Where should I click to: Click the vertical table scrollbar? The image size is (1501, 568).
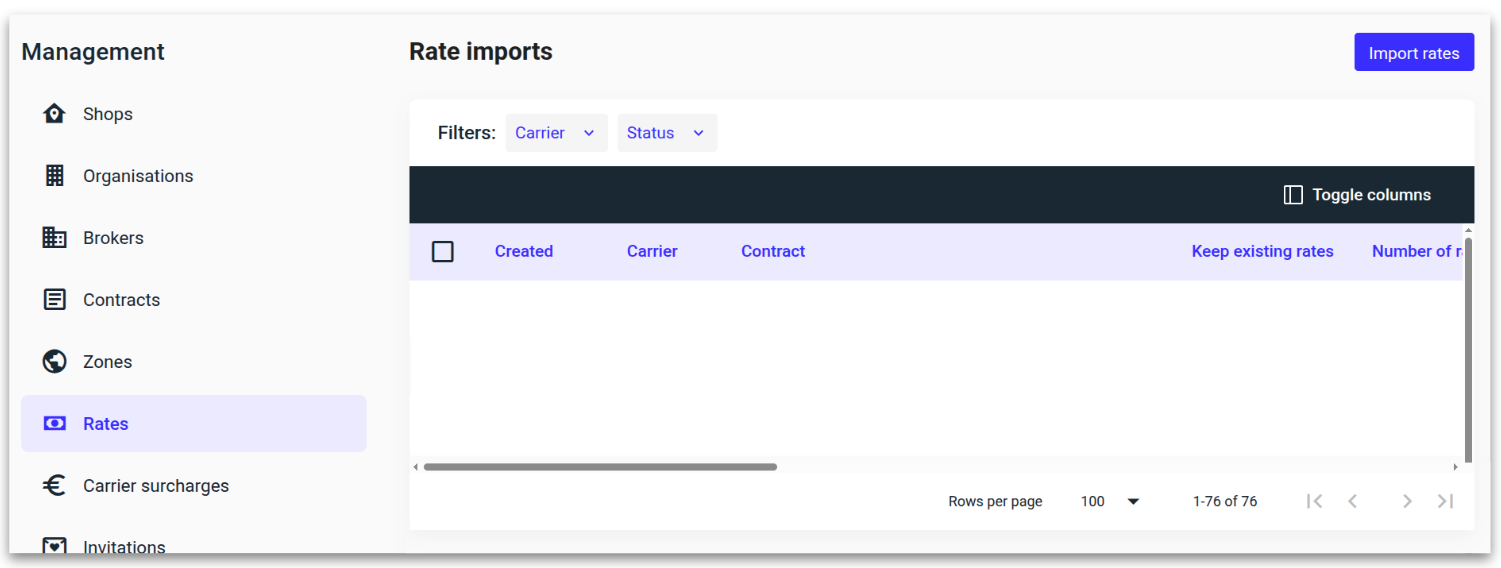[x=1468, y=350]
